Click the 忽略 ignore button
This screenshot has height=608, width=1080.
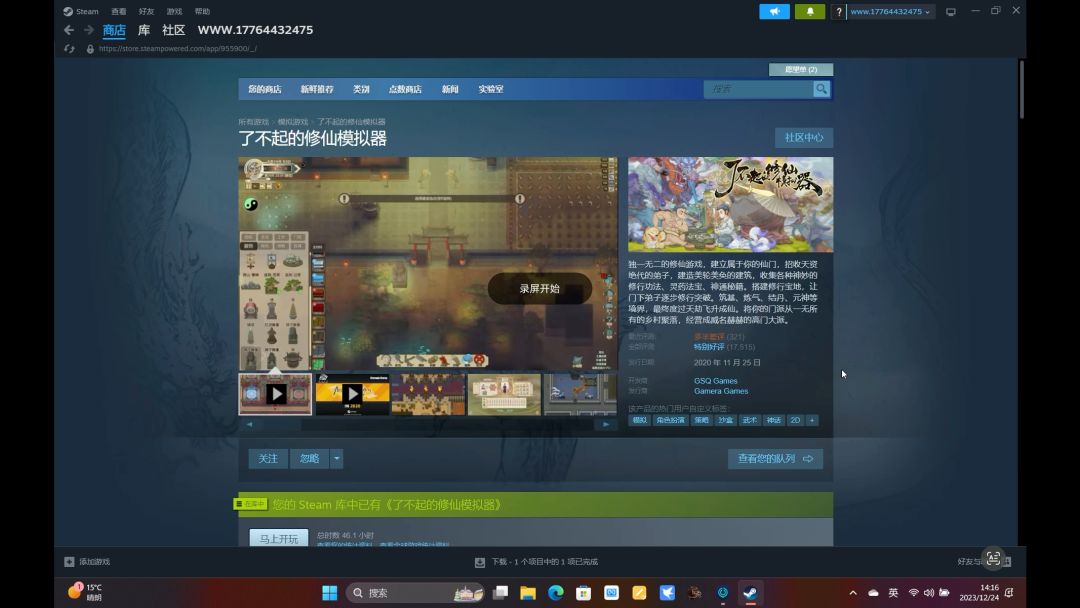click(309, 459)
